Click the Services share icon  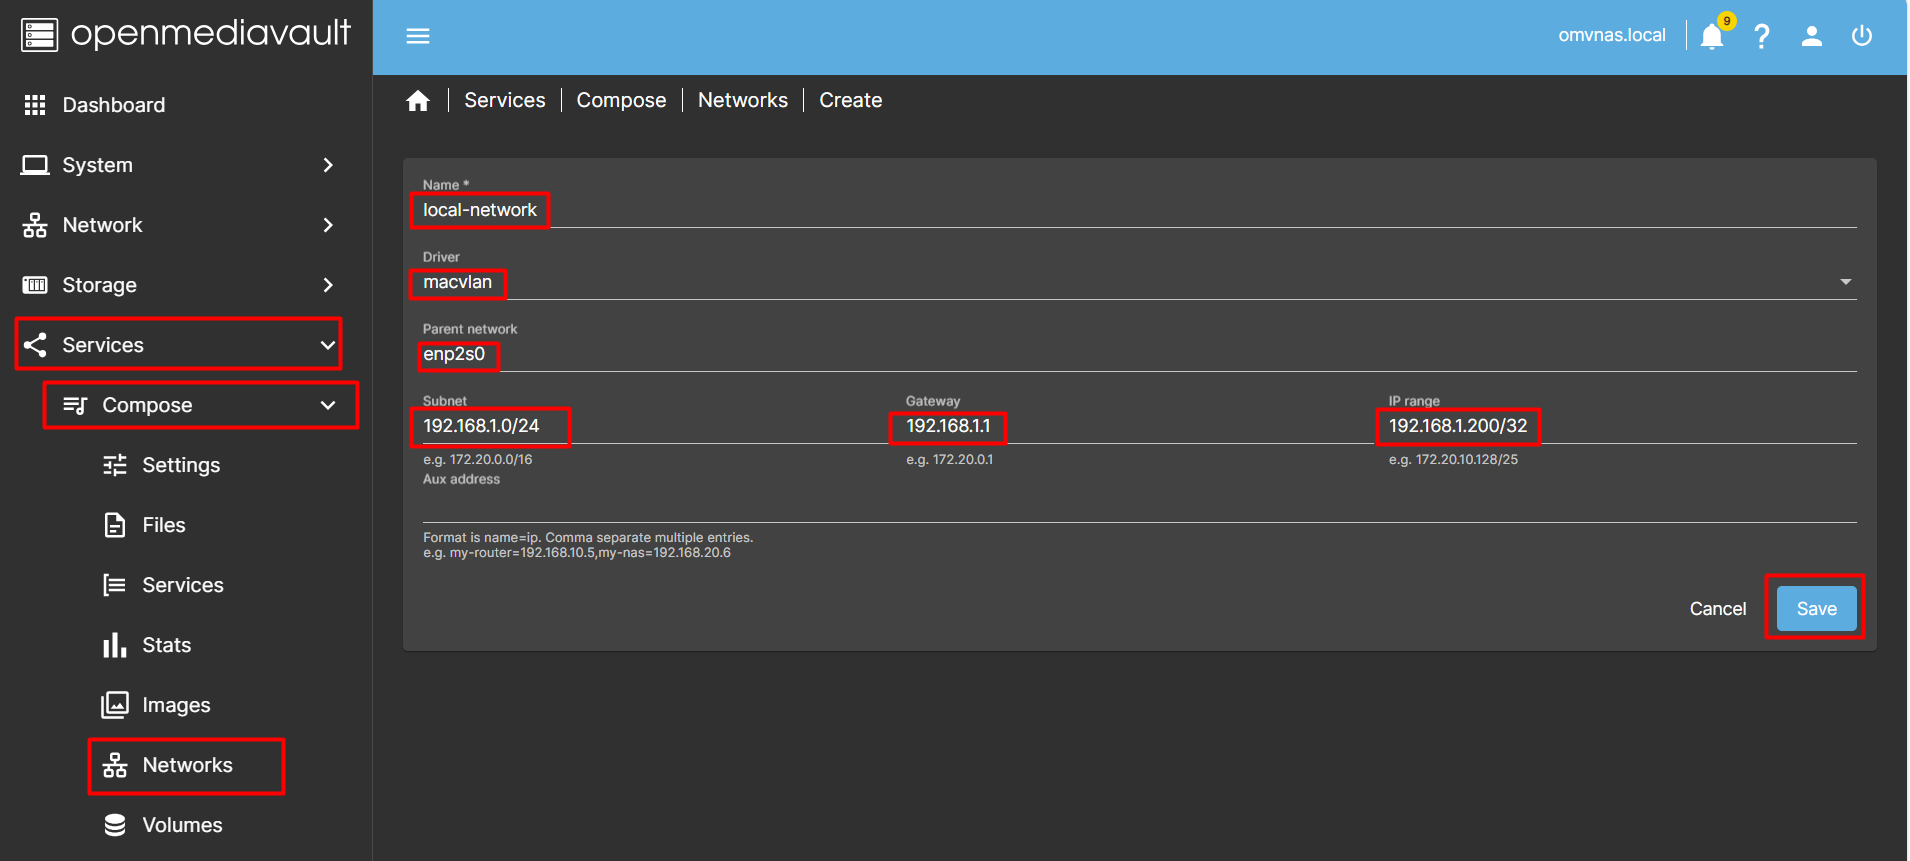coord(35,345)
